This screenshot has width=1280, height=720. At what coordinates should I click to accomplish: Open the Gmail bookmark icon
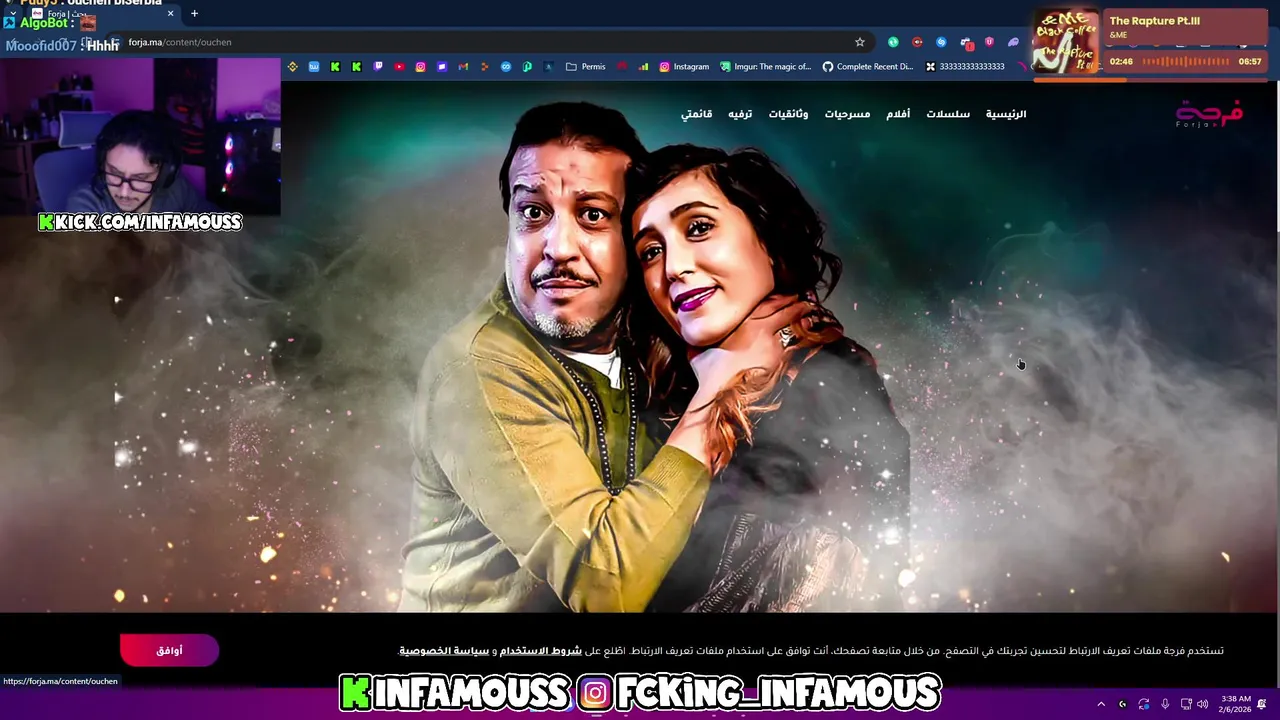coord(463,67)
